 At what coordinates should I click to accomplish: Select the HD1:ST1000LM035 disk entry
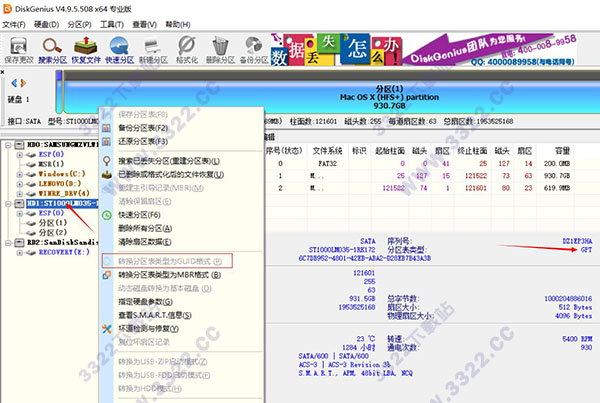point(62,203)
